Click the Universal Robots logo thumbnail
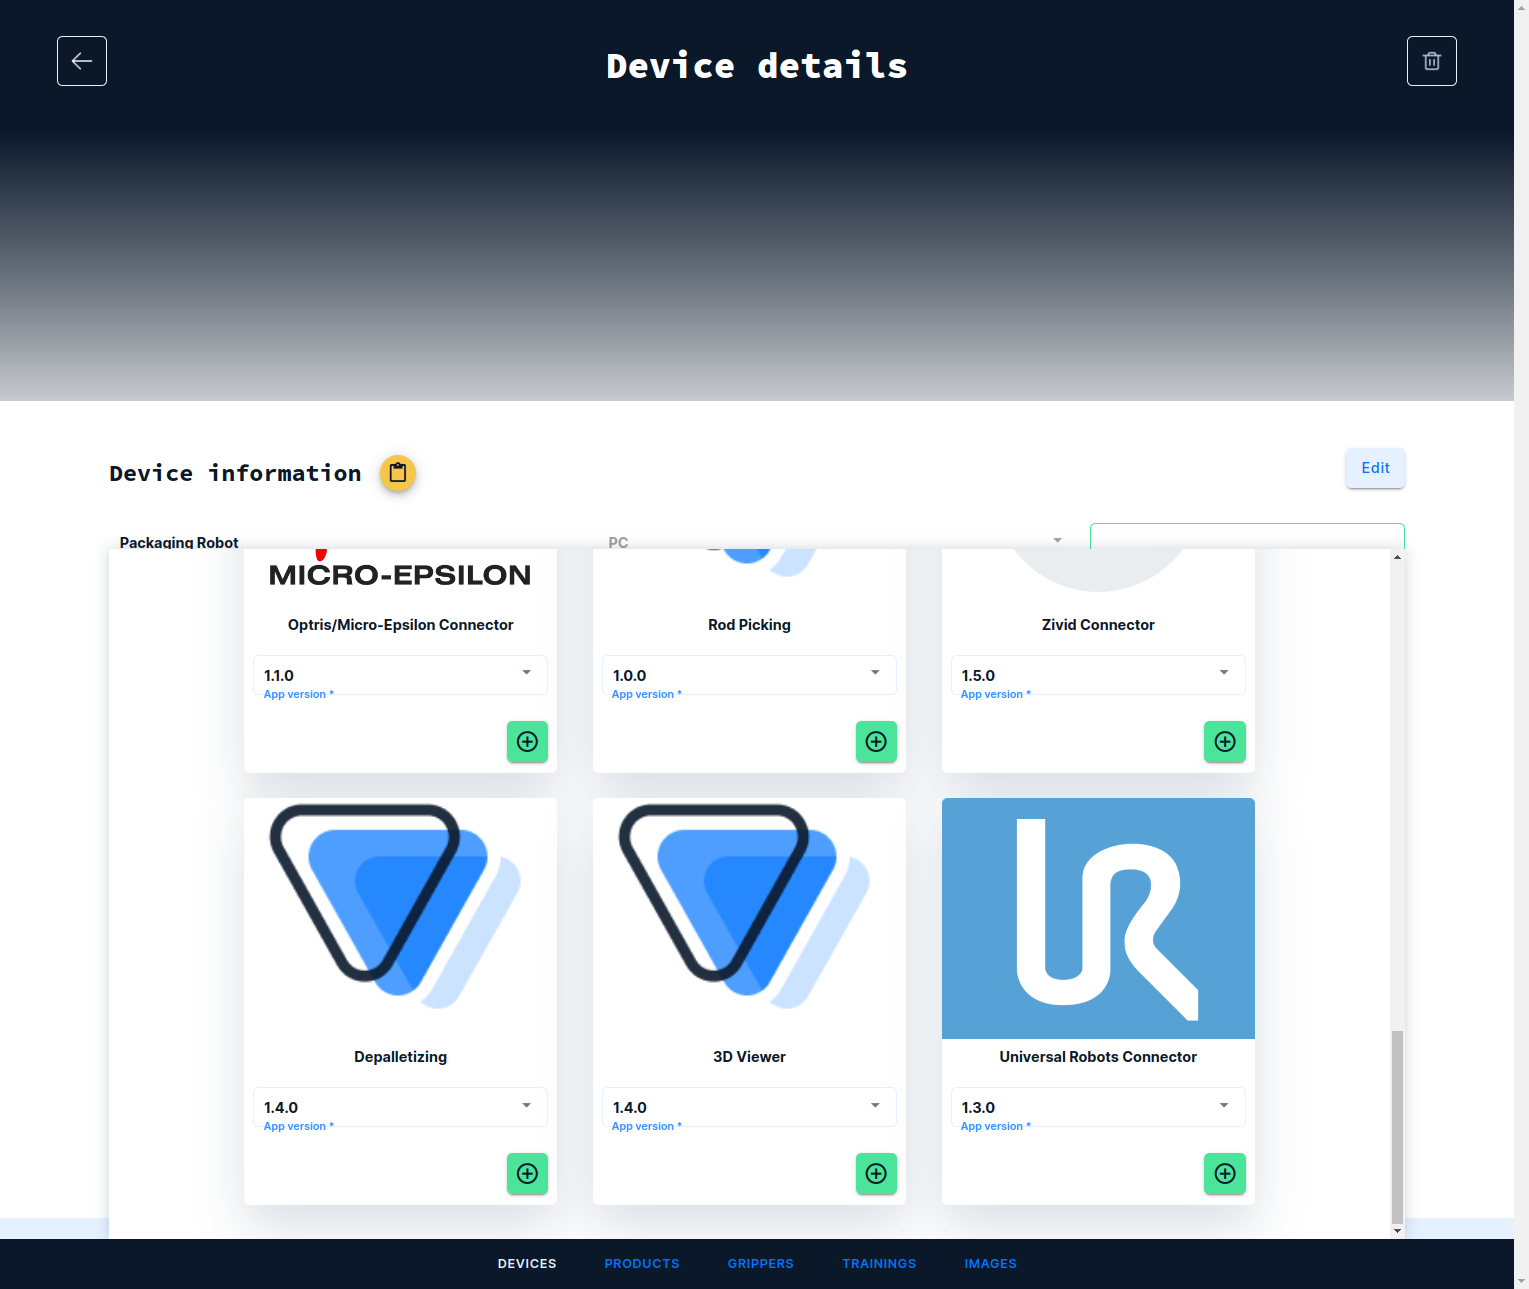Viewport: 1529px width, 1289px height. click(x=1098, y=918)
